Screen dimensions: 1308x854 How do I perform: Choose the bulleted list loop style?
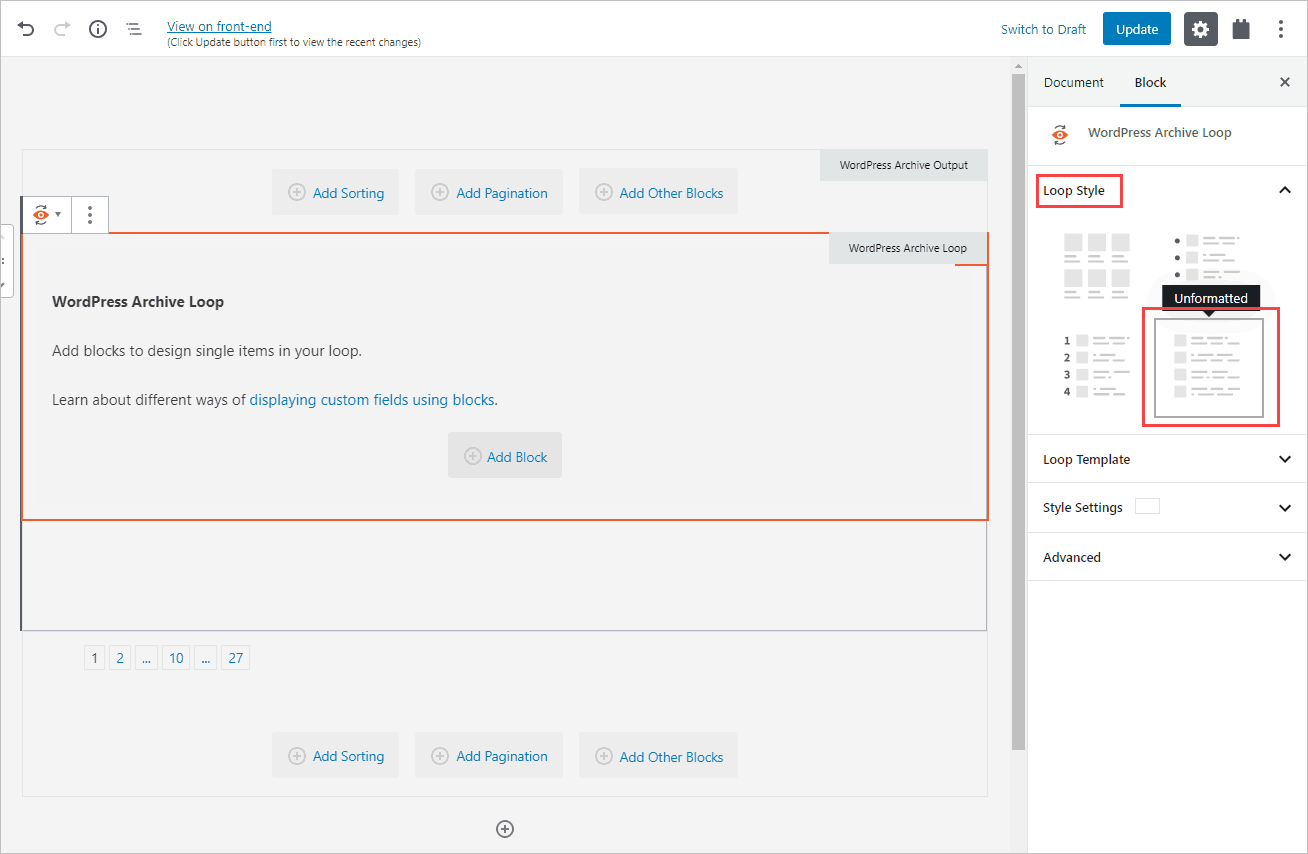1208,258
